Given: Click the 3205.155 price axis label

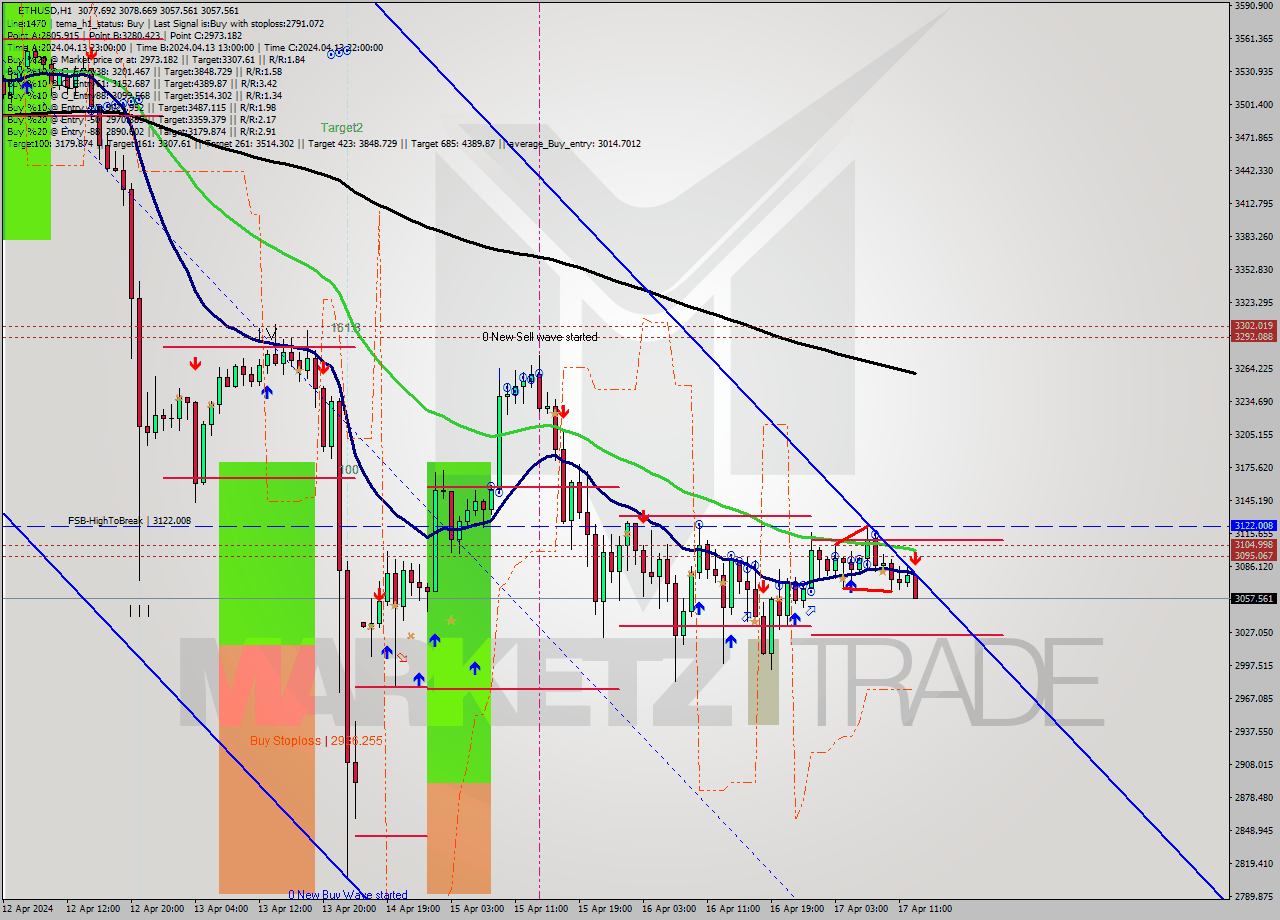Looking at the screenshot, I should tap(1254, 435).
